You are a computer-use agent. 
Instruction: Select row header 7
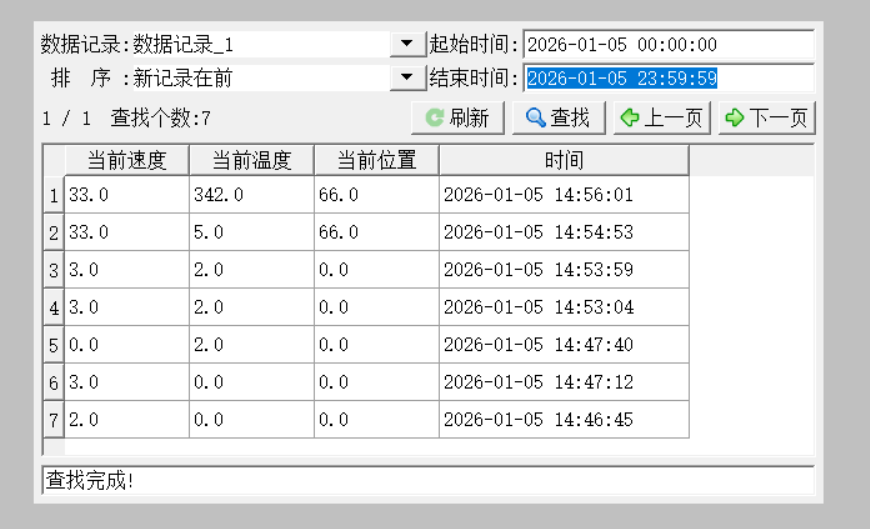coord(54,420)
